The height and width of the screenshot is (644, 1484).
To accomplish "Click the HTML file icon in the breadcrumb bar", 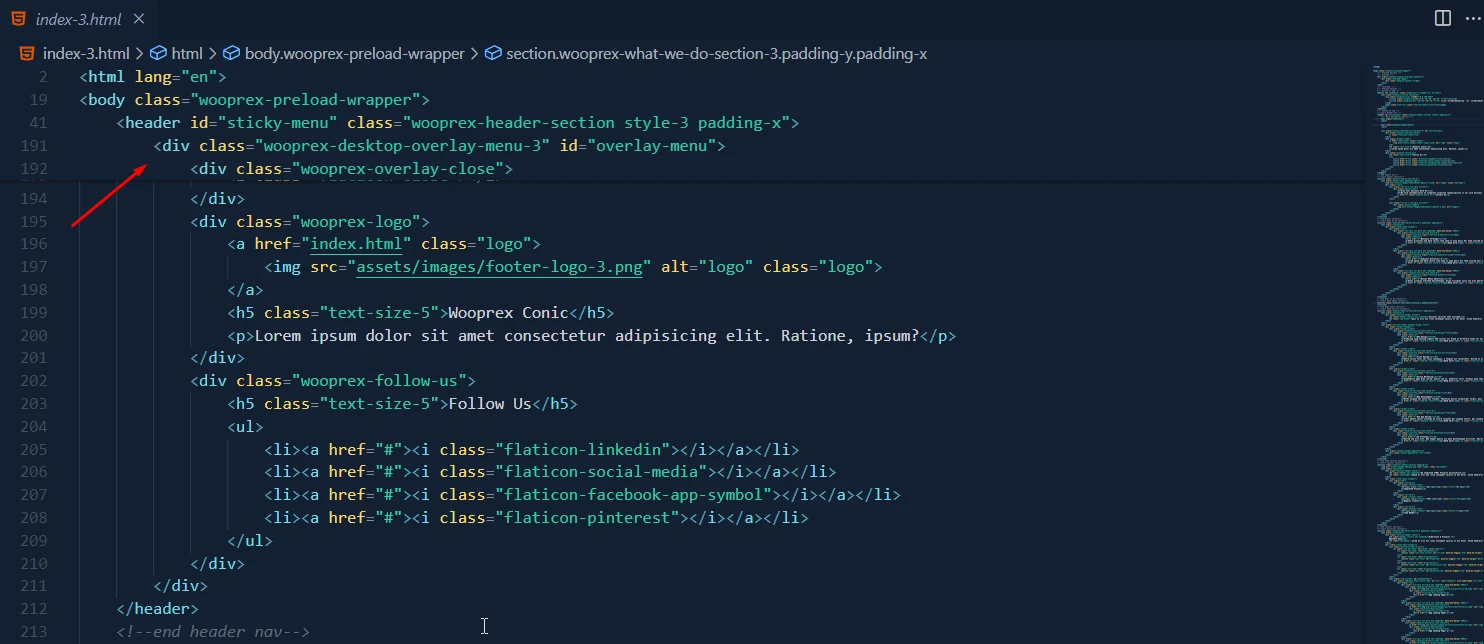I will [27, 53].
